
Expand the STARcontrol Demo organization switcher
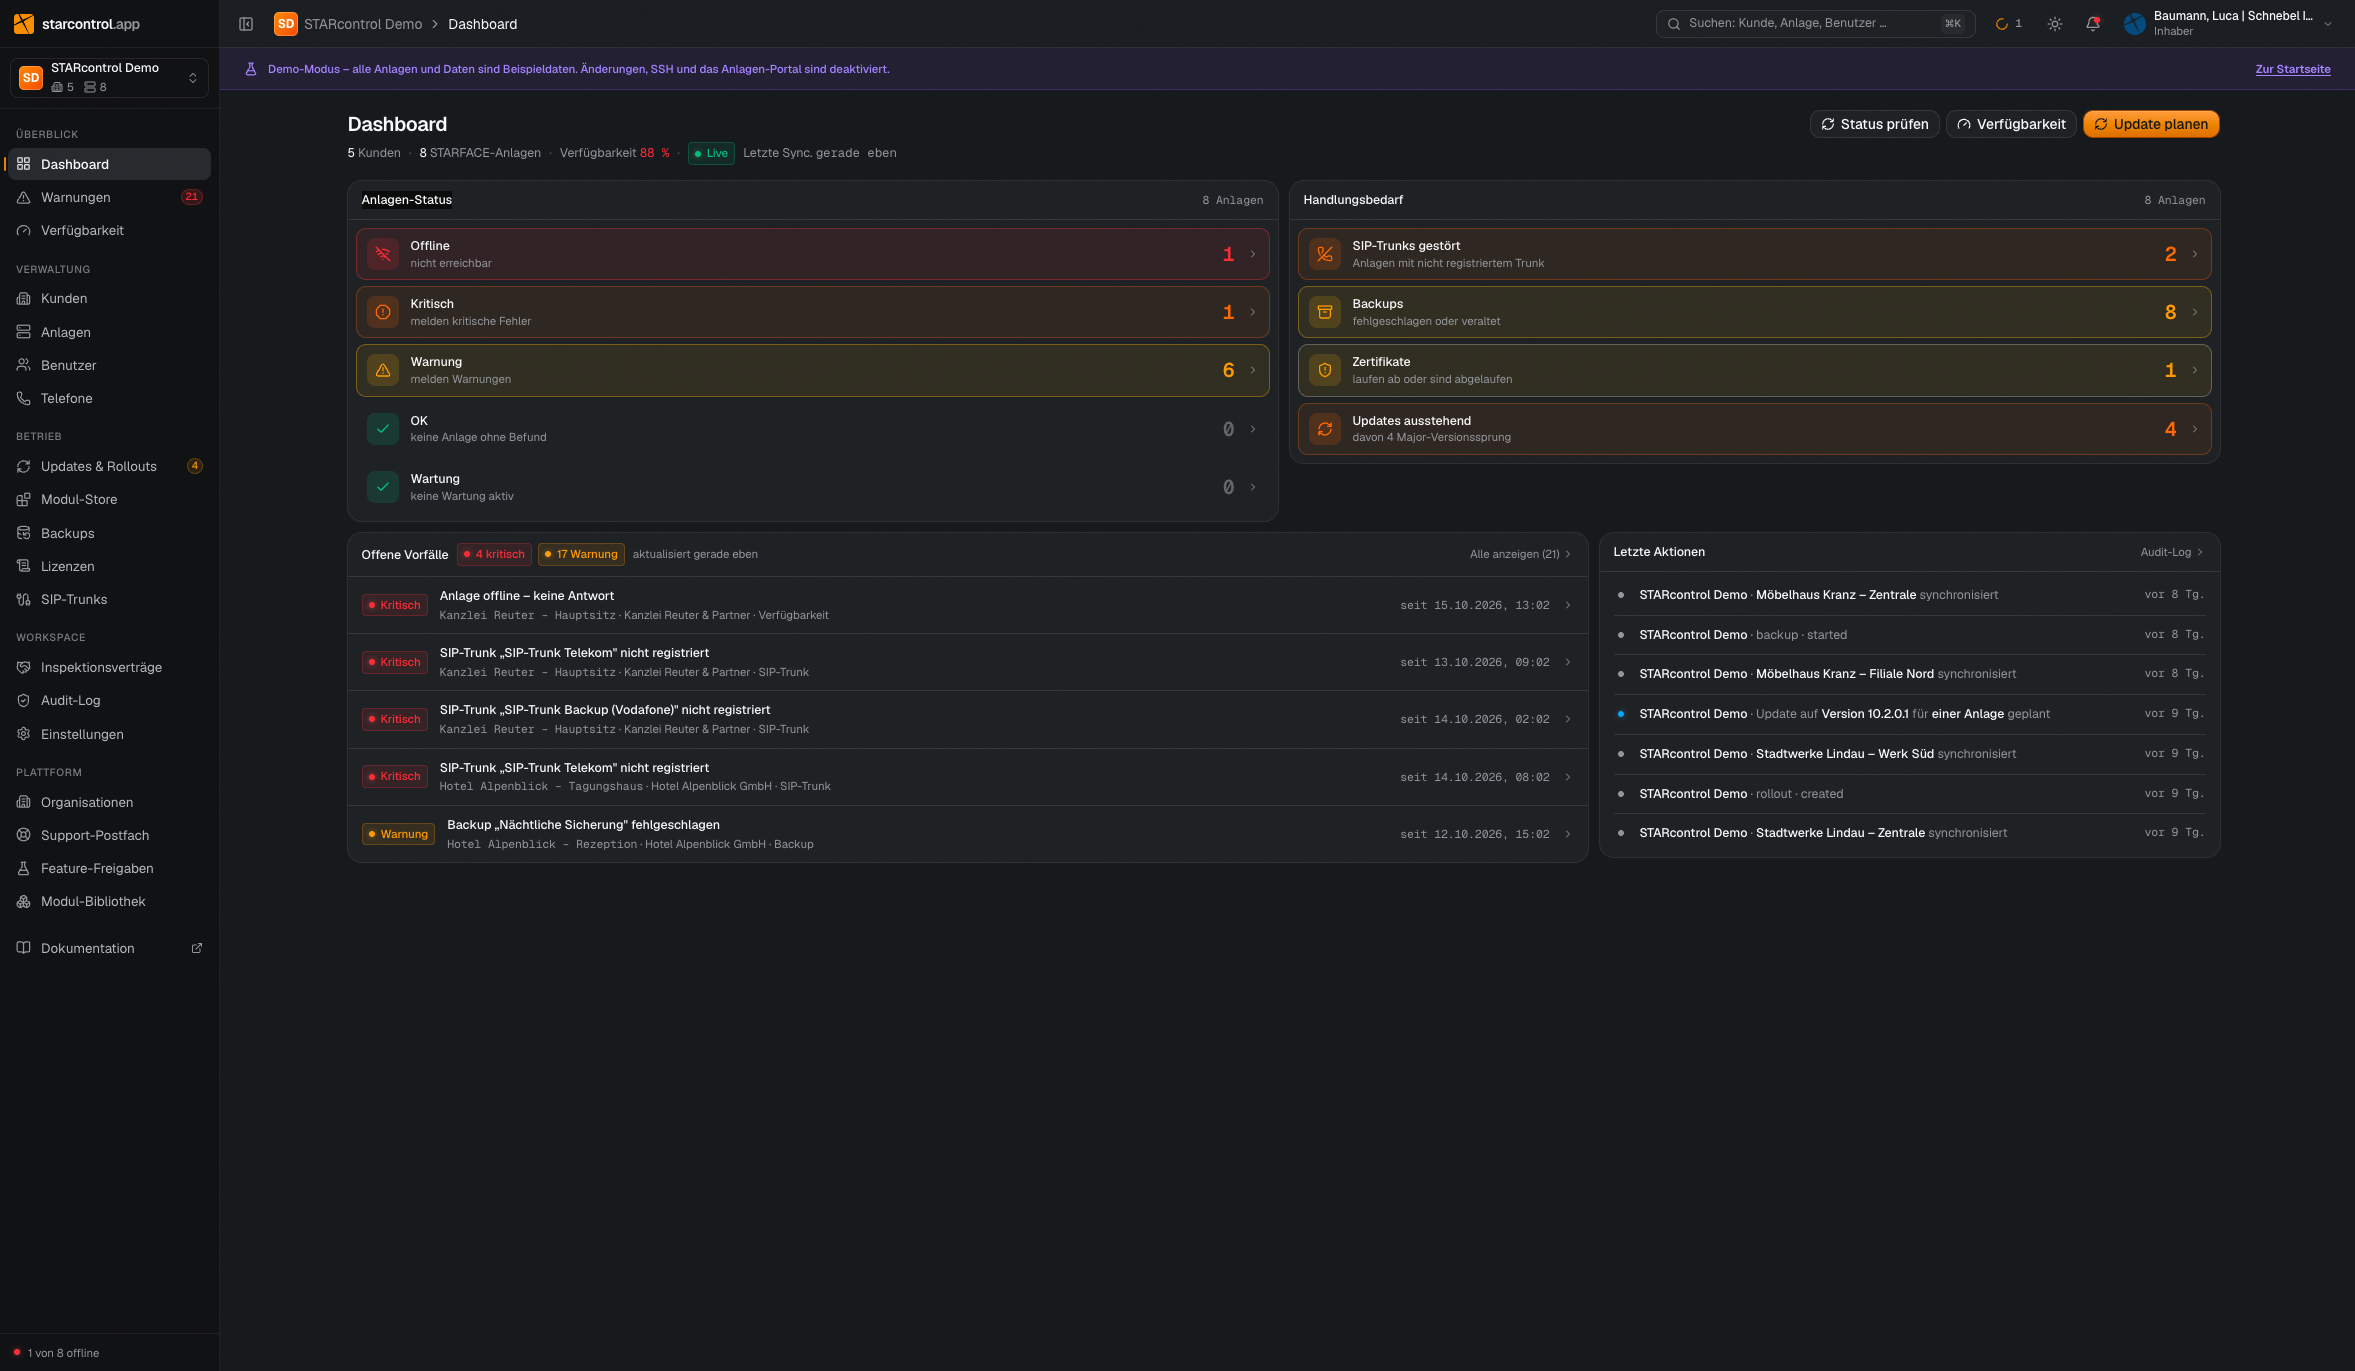point(109,77)
